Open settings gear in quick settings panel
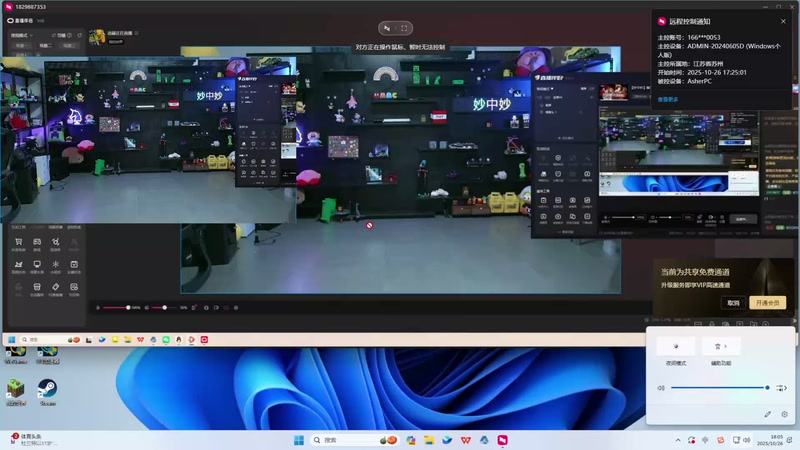The width and height of the screenshot is (800, 450). click(x=785, y=414)
